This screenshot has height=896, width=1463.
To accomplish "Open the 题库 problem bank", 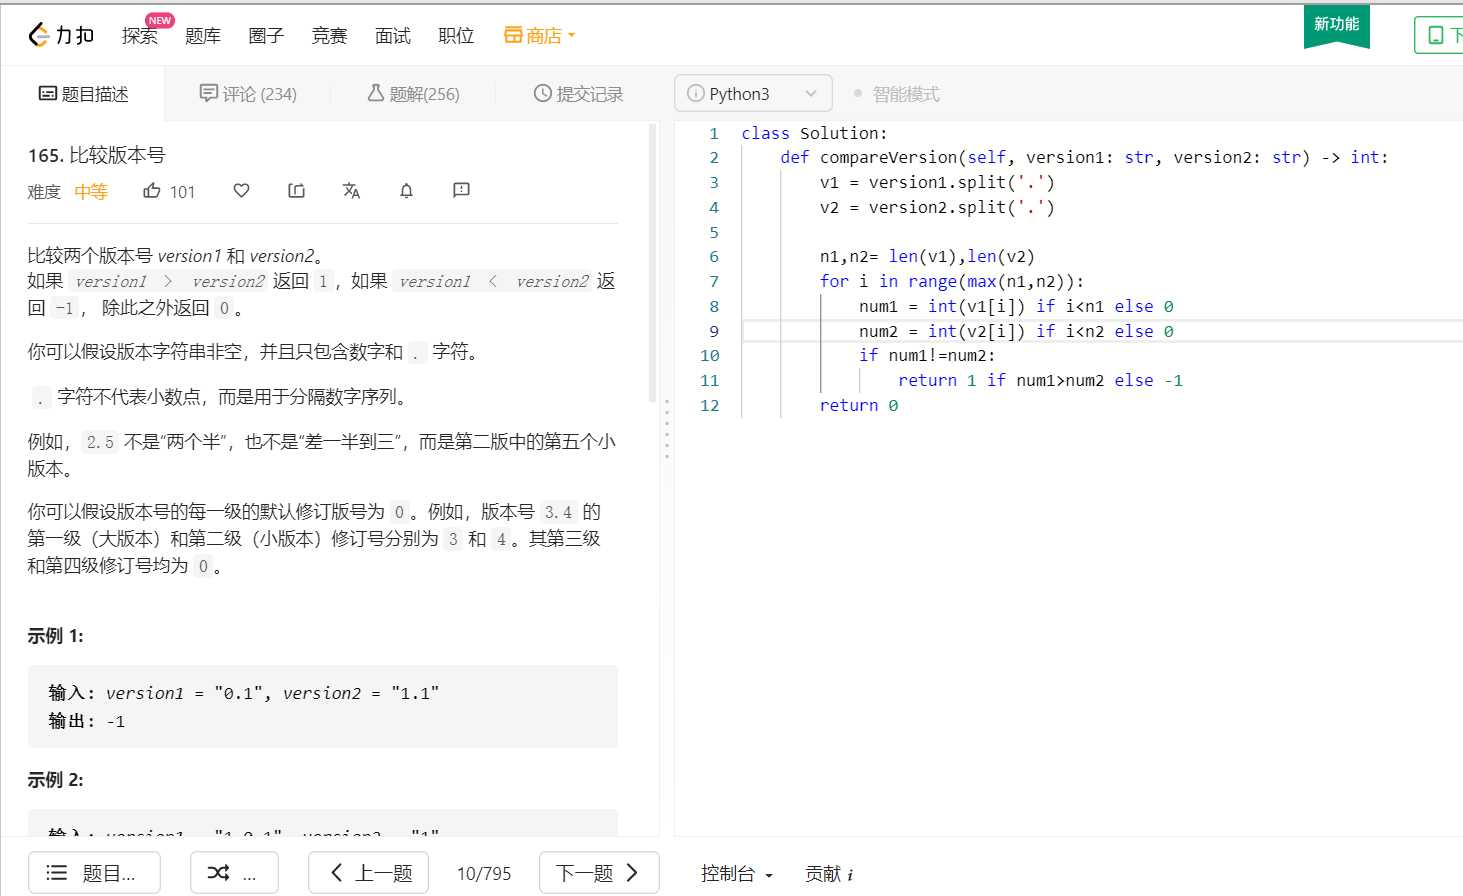I will pos(203,36).
